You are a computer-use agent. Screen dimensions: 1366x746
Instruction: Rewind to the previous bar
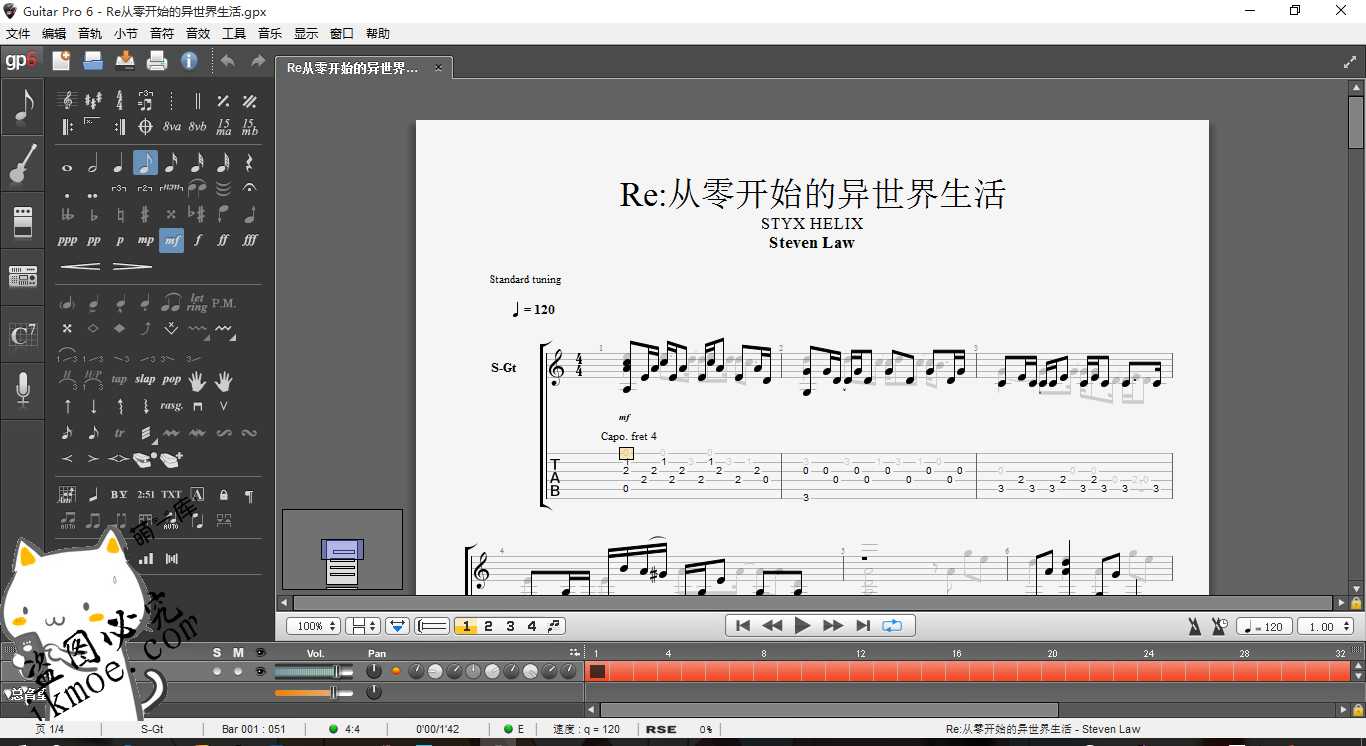pyautogui.click(x=772, y=625)
